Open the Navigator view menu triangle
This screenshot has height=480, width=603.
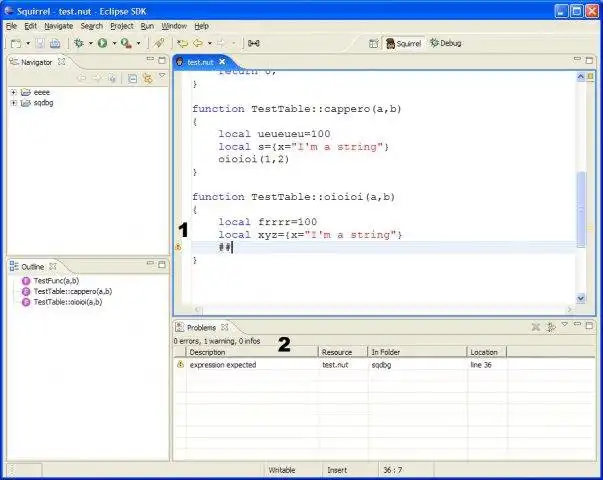pos(162,76)
